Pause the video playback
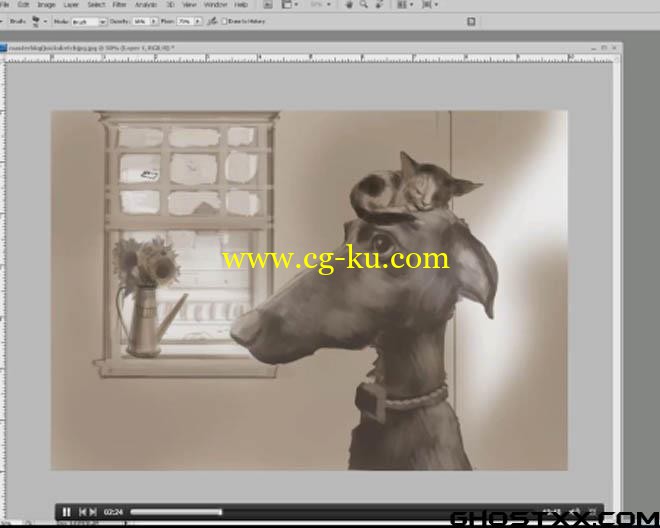Viewport: 660px width, 528px height. (x=67, y=512)
